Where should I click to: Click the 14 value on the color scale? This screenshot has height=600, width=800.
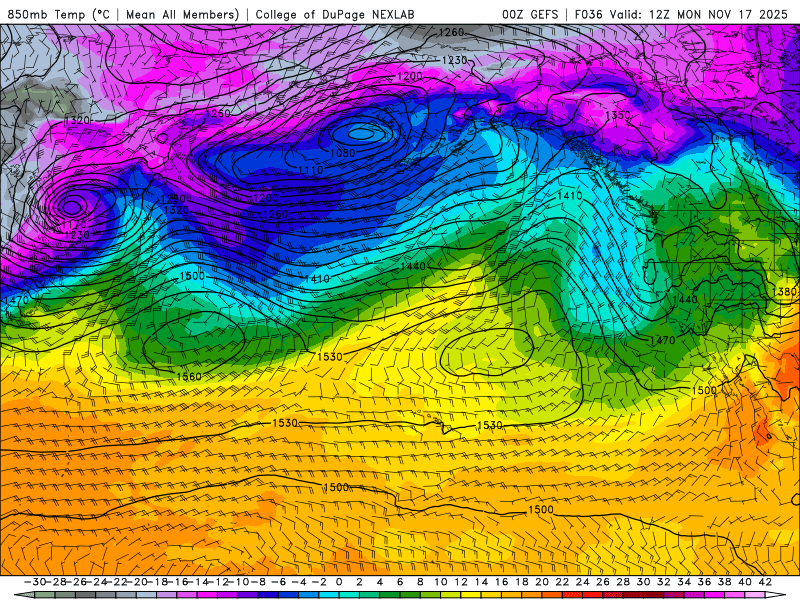[x=481, y=582]
